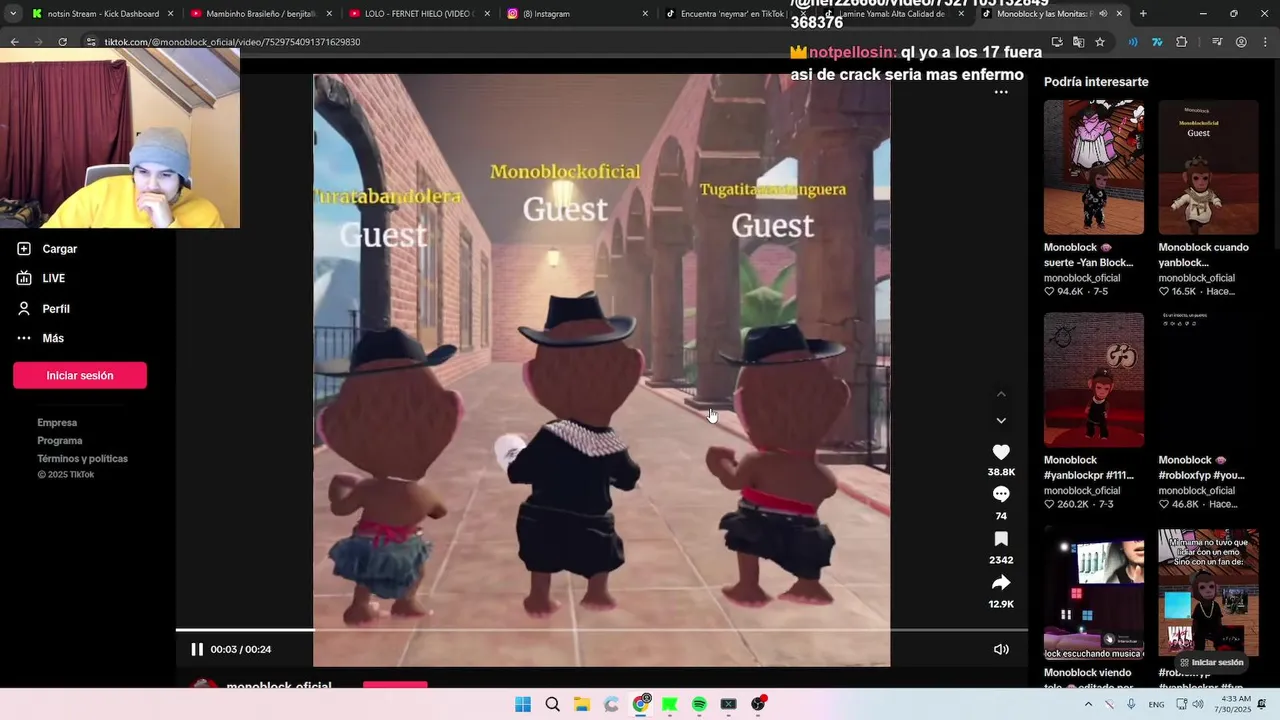Open the 7TV extension icon
1280x720 pixels.
click(1157, 42)
